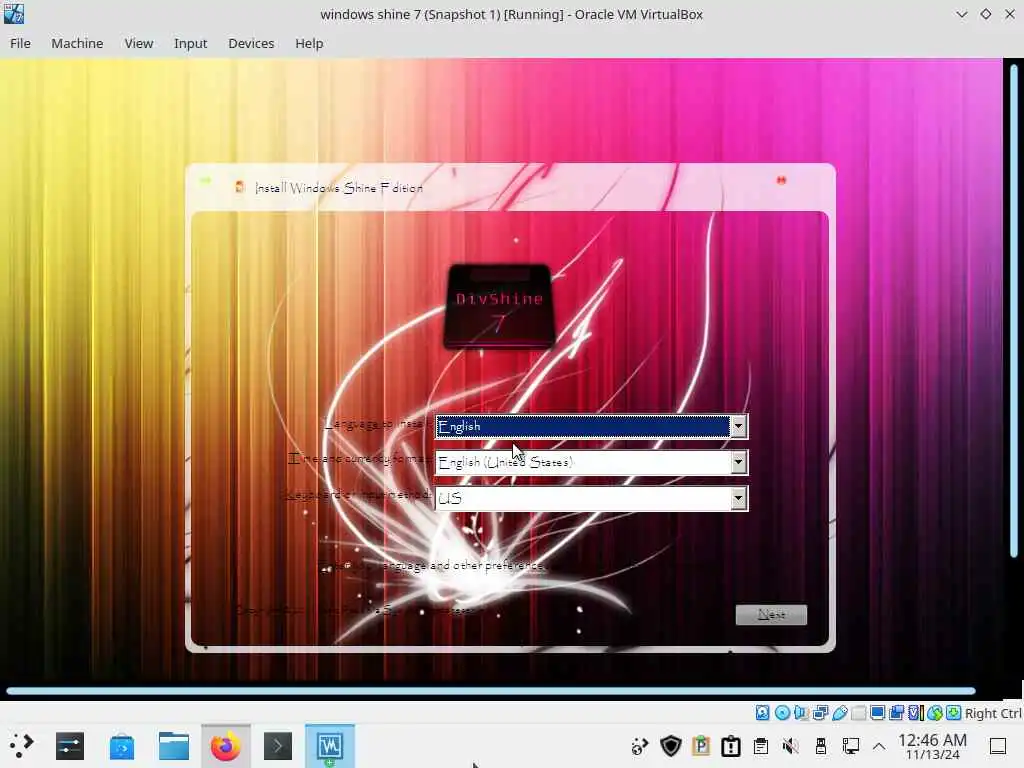Viewport: 1024px width, 768px height.
Task: Click the hard disk activity status icon
Action: pos(762,712)
